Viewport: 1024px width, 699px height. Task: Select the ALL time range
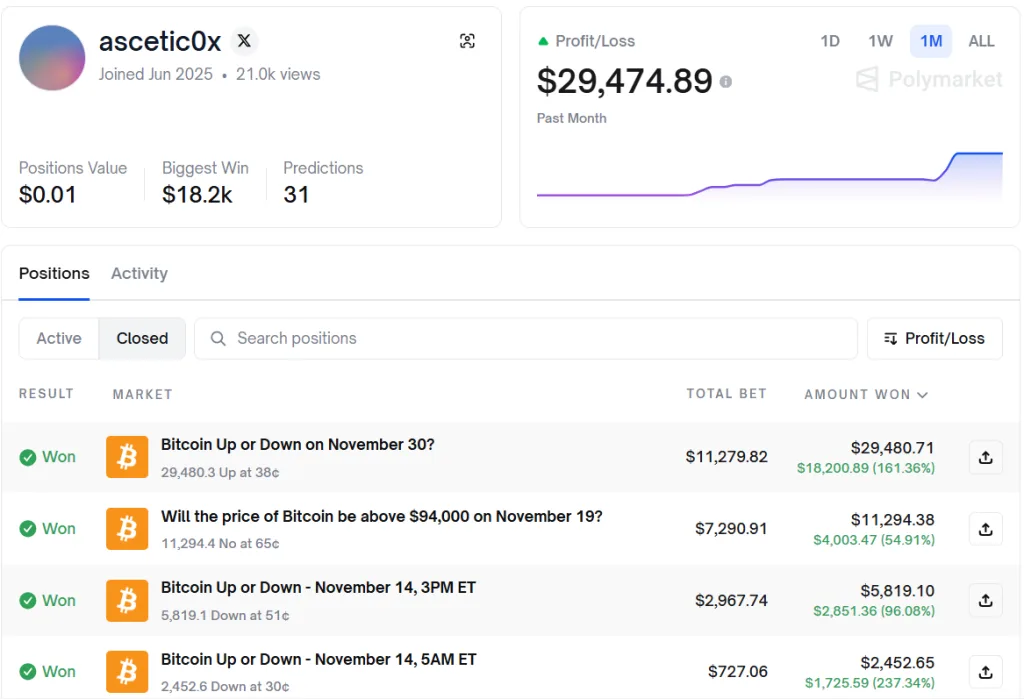click(981, 41)
